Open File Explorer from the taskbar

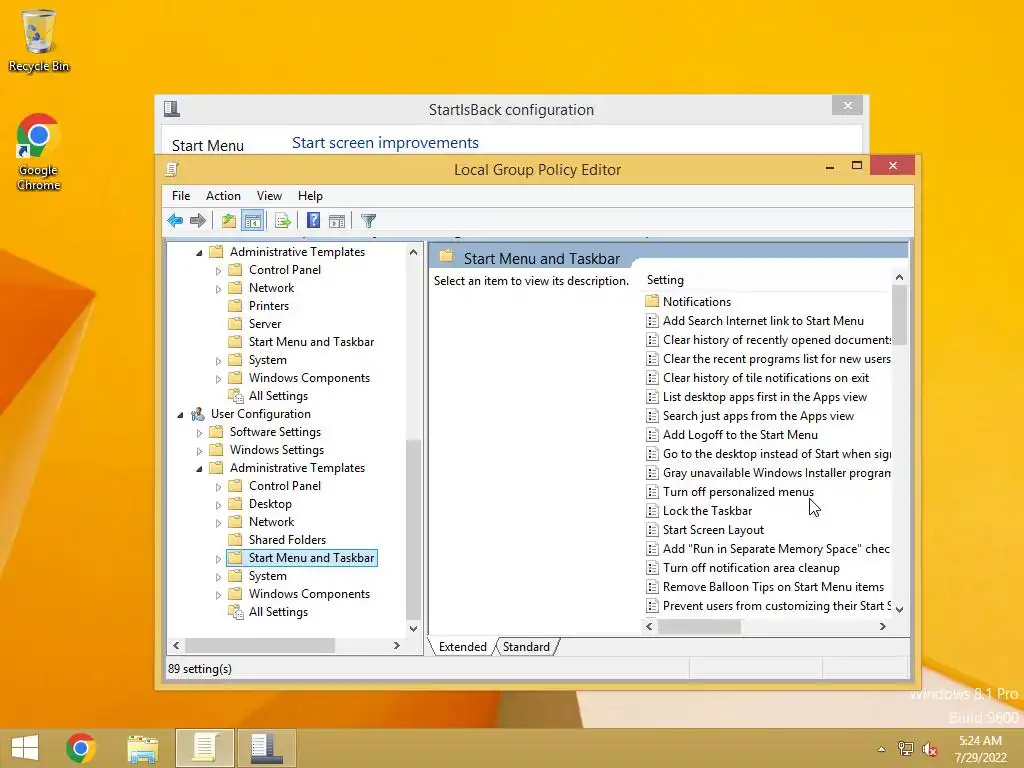[142, 748]
